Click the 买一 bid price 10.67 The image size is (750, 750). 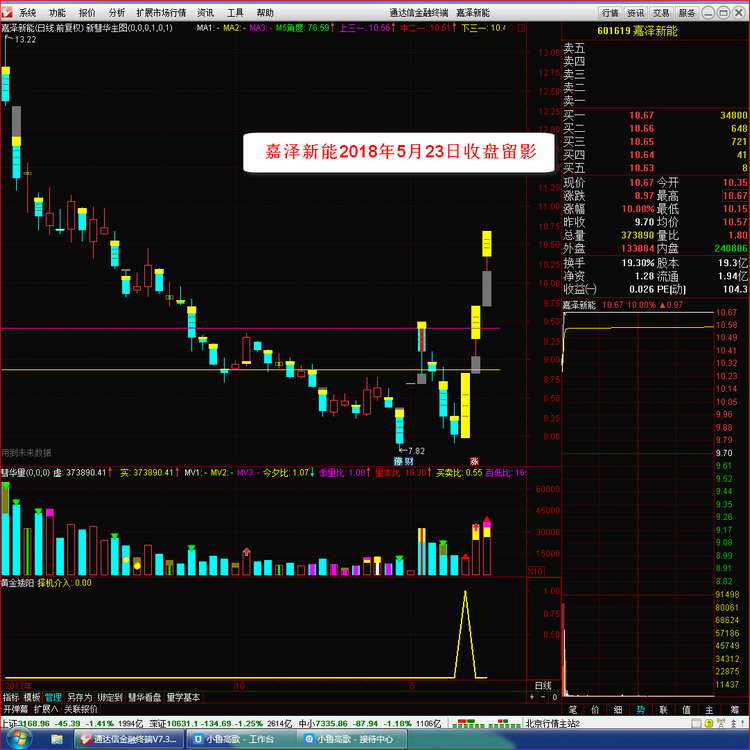tap(641, 115)
